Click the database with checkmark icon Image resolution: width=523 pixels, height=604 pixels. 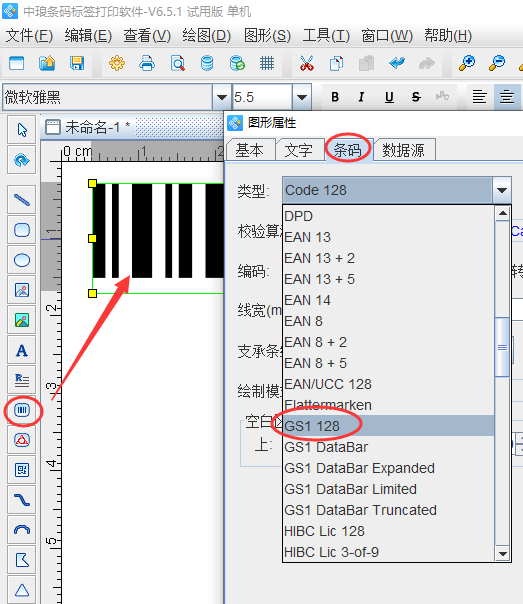[x=237, y=63]
